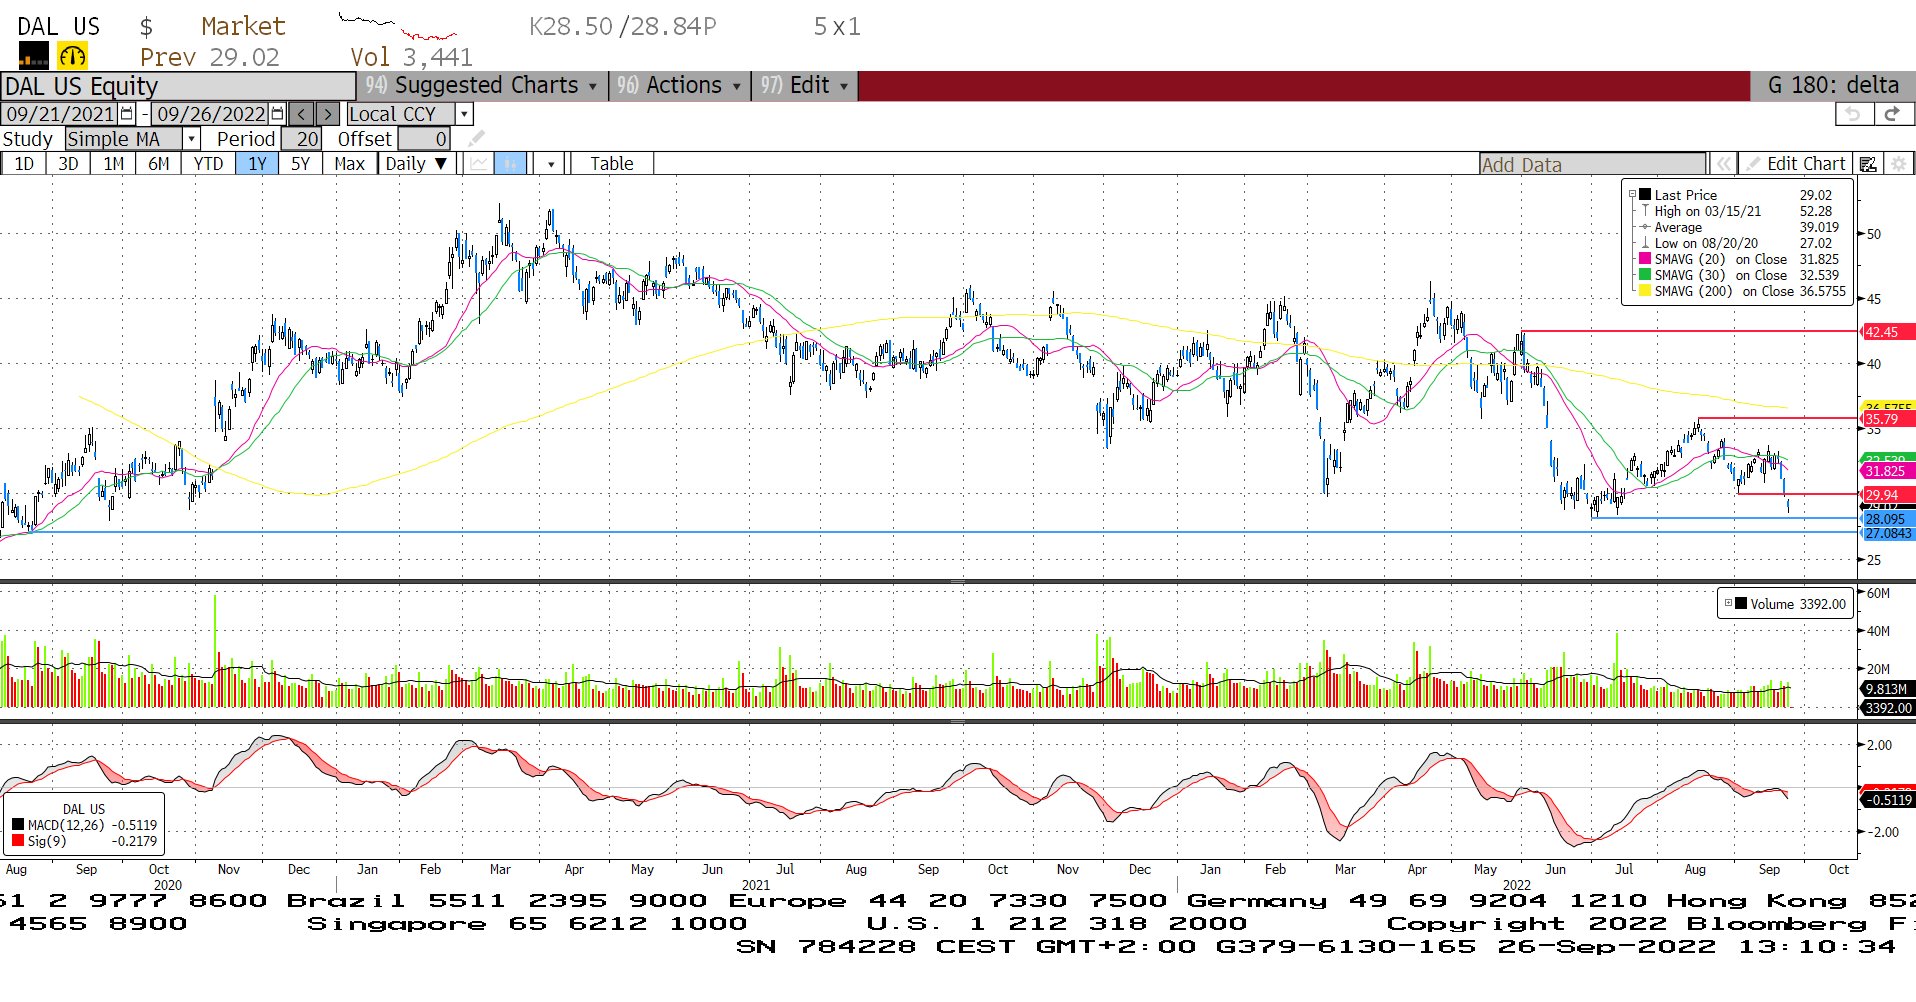Image resolution: width=1916 pixels, height=1002 pixels.
Task: Click the 29.94 red price label
Action: (1886, 495)
